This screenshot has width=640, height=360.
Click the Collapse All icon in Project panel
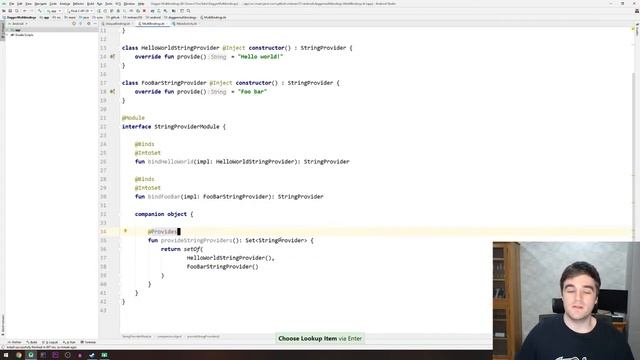point(80,24)
